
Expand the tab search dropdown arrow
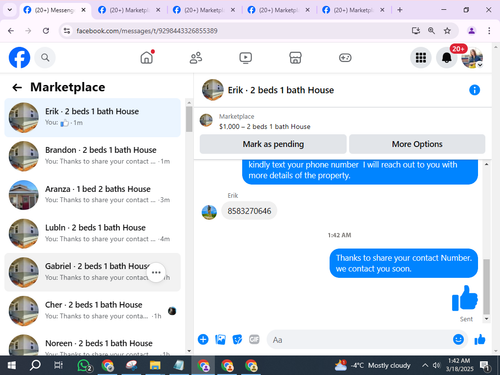10,10
